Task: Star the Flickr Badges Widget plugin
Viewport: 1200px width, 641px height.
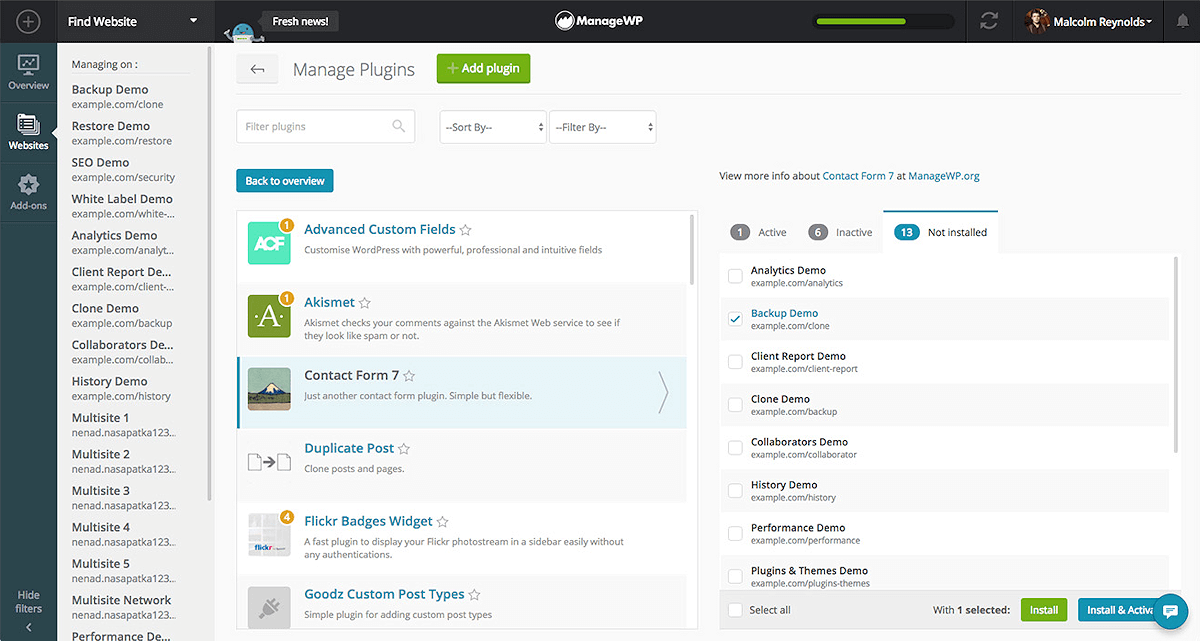Action: click(443, 522)
